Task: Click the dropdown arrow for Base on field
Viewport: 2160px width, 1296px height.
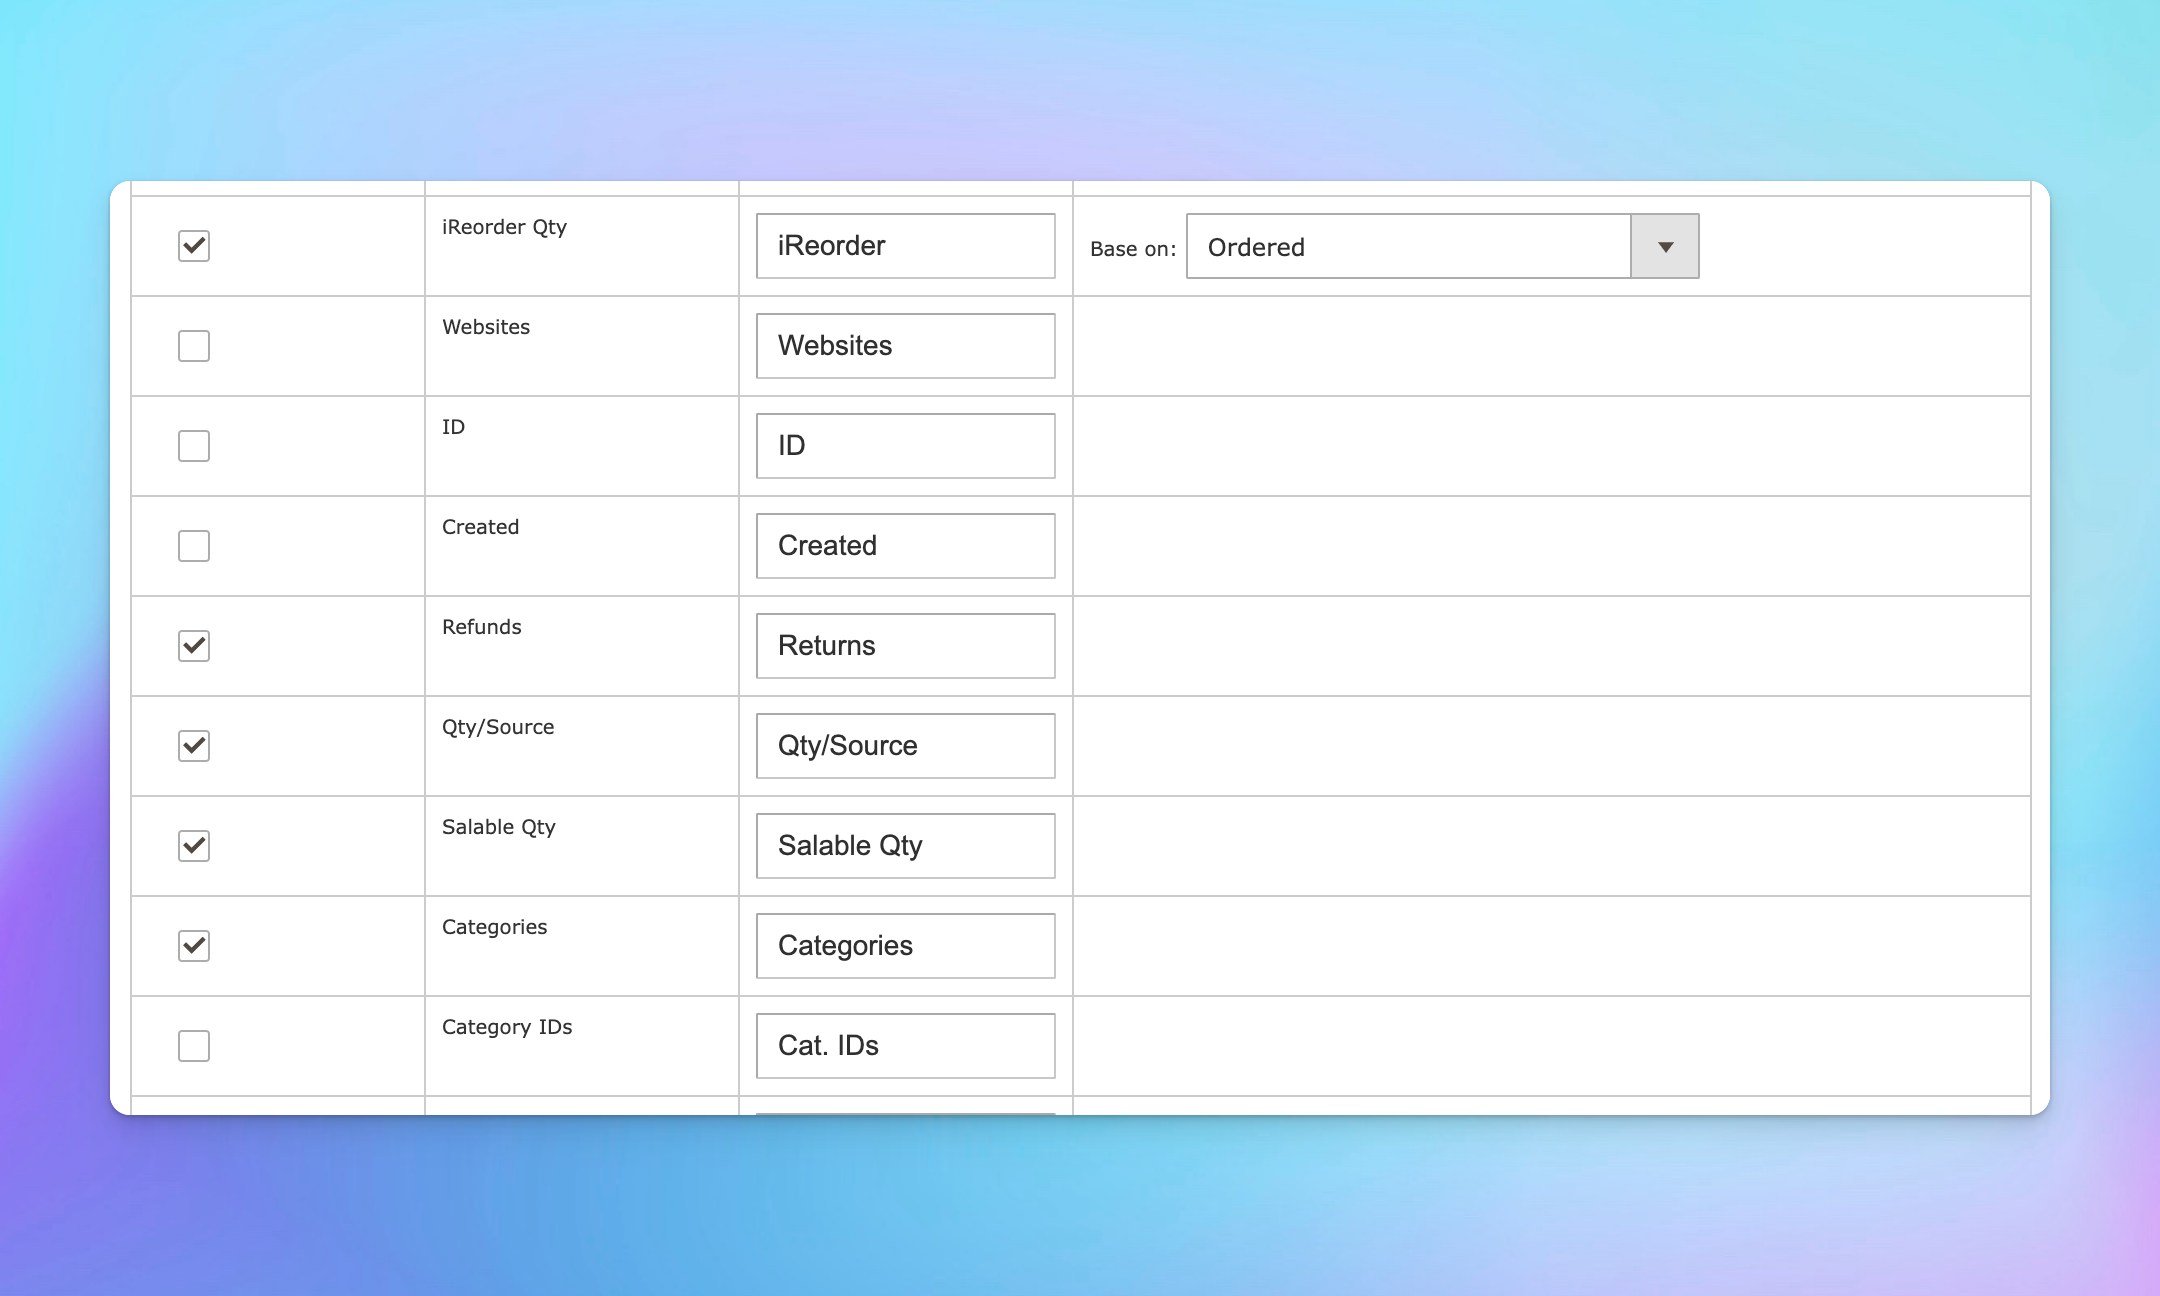Action: click(x=1663, y=247)
